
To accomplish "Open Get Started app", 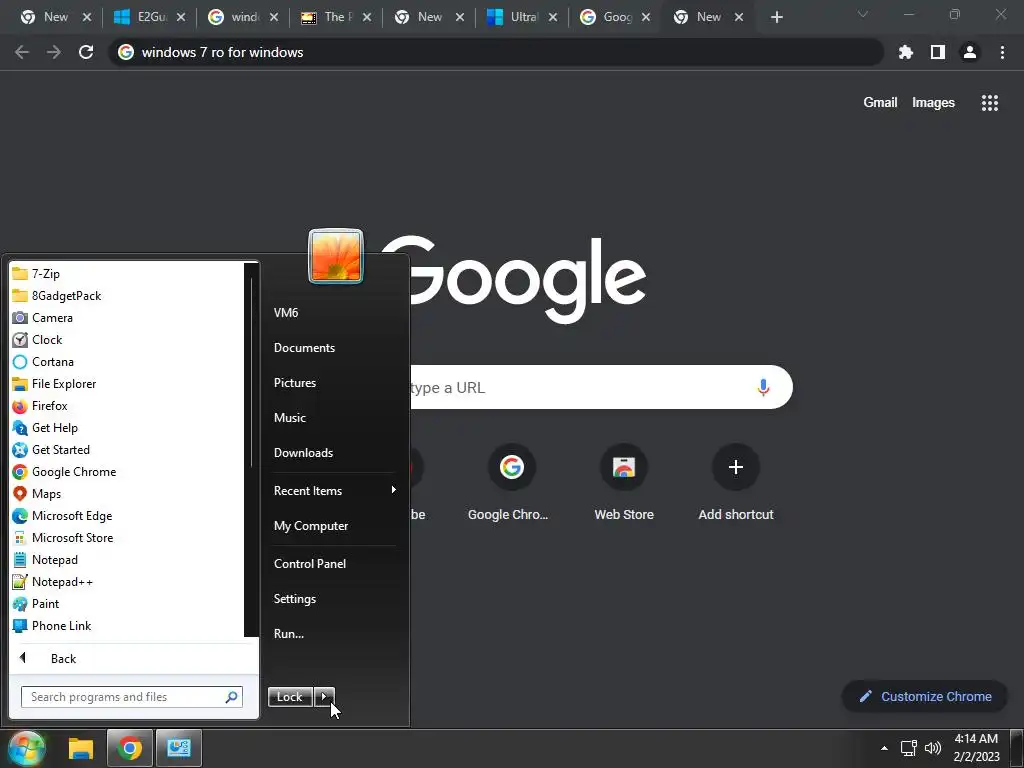I will tap(52, 450).
